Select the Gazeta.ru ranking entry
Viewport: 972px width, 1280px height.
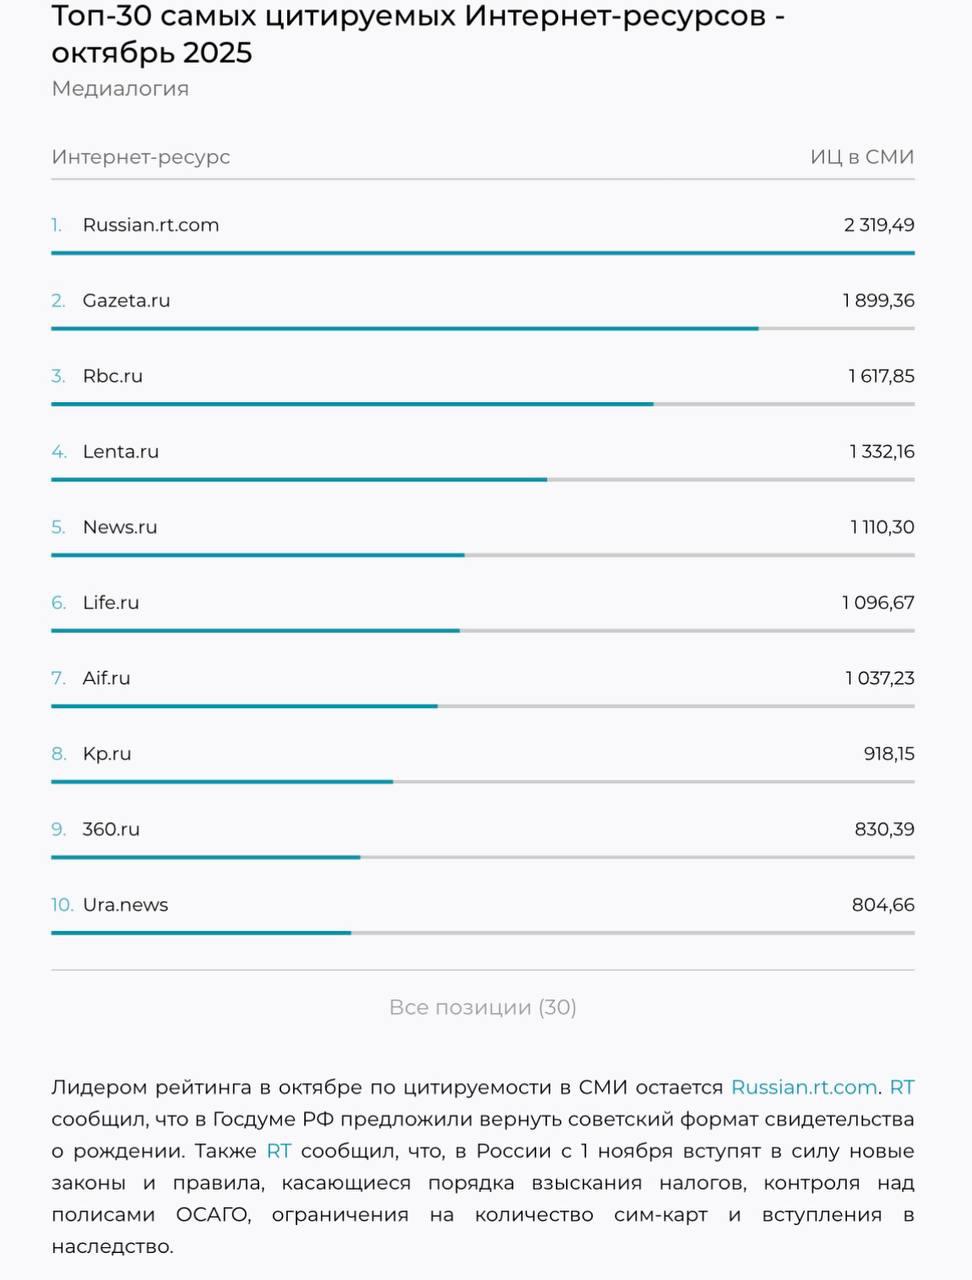click(x=126, y=301)
